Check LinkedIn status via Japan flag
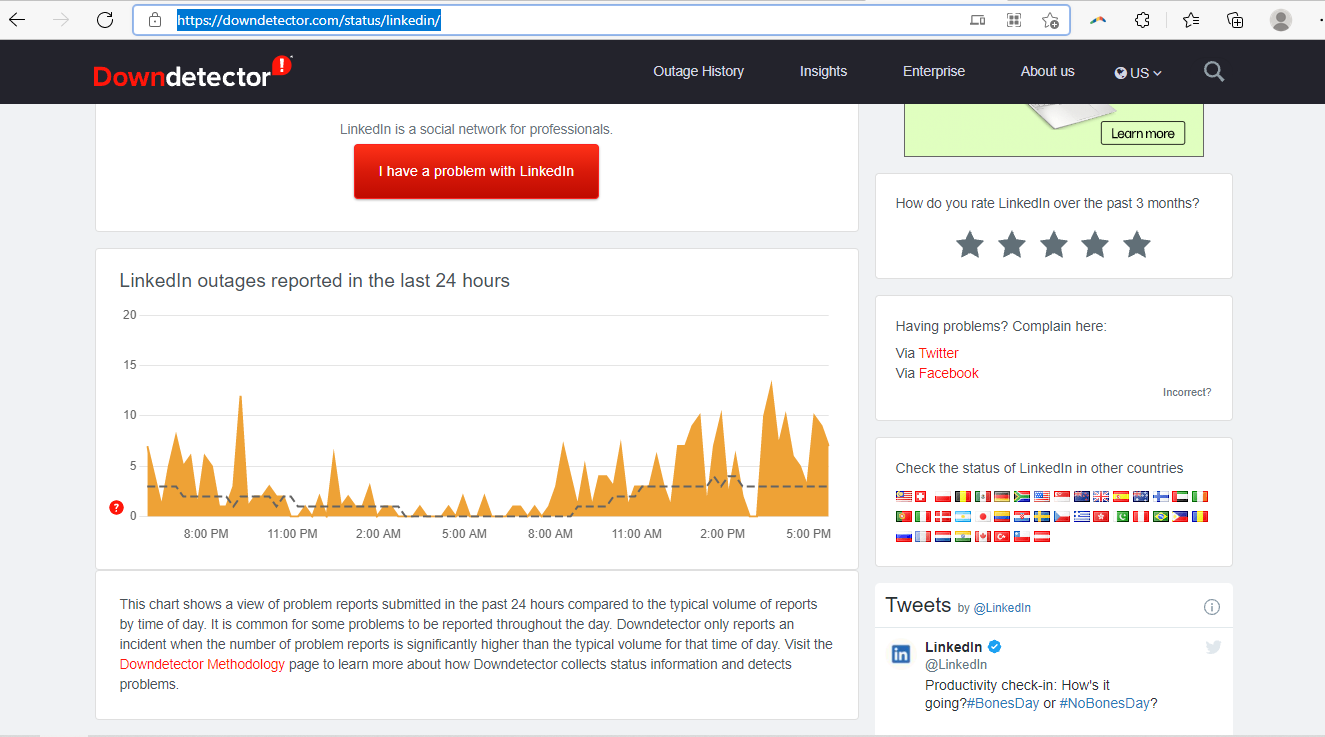Screen dimensions: 1325x737 click(983, 516)
